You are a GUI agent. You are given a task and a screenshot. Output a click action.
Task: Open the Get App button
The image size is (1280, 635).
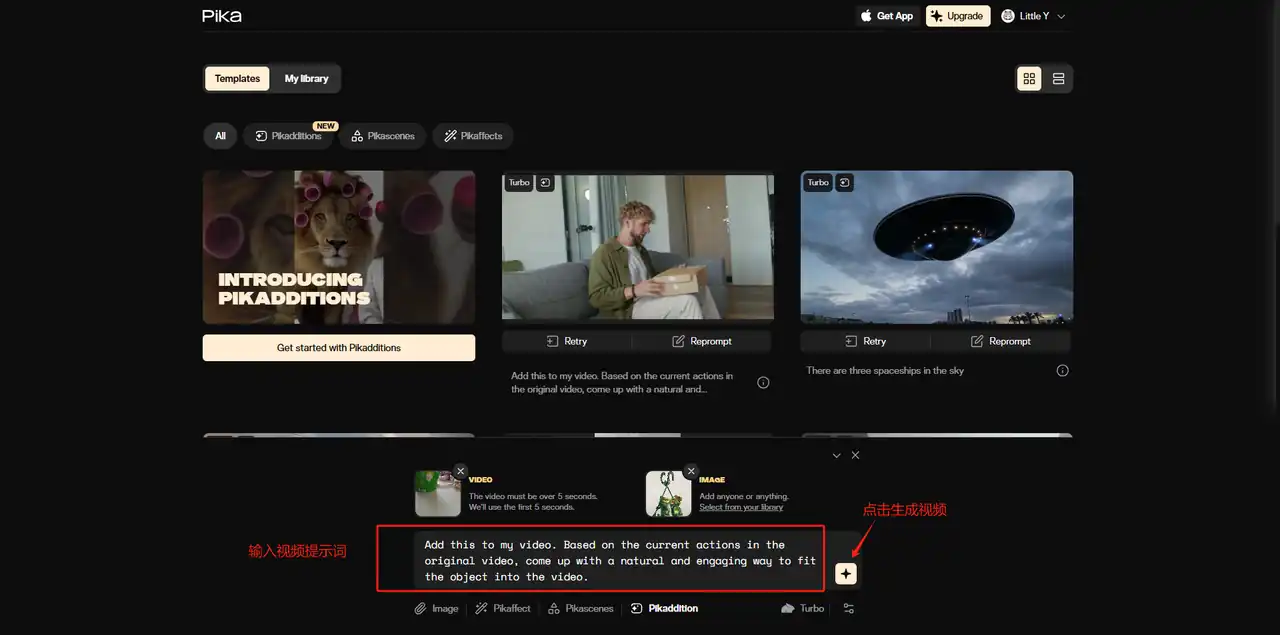(x=887, y=16)
